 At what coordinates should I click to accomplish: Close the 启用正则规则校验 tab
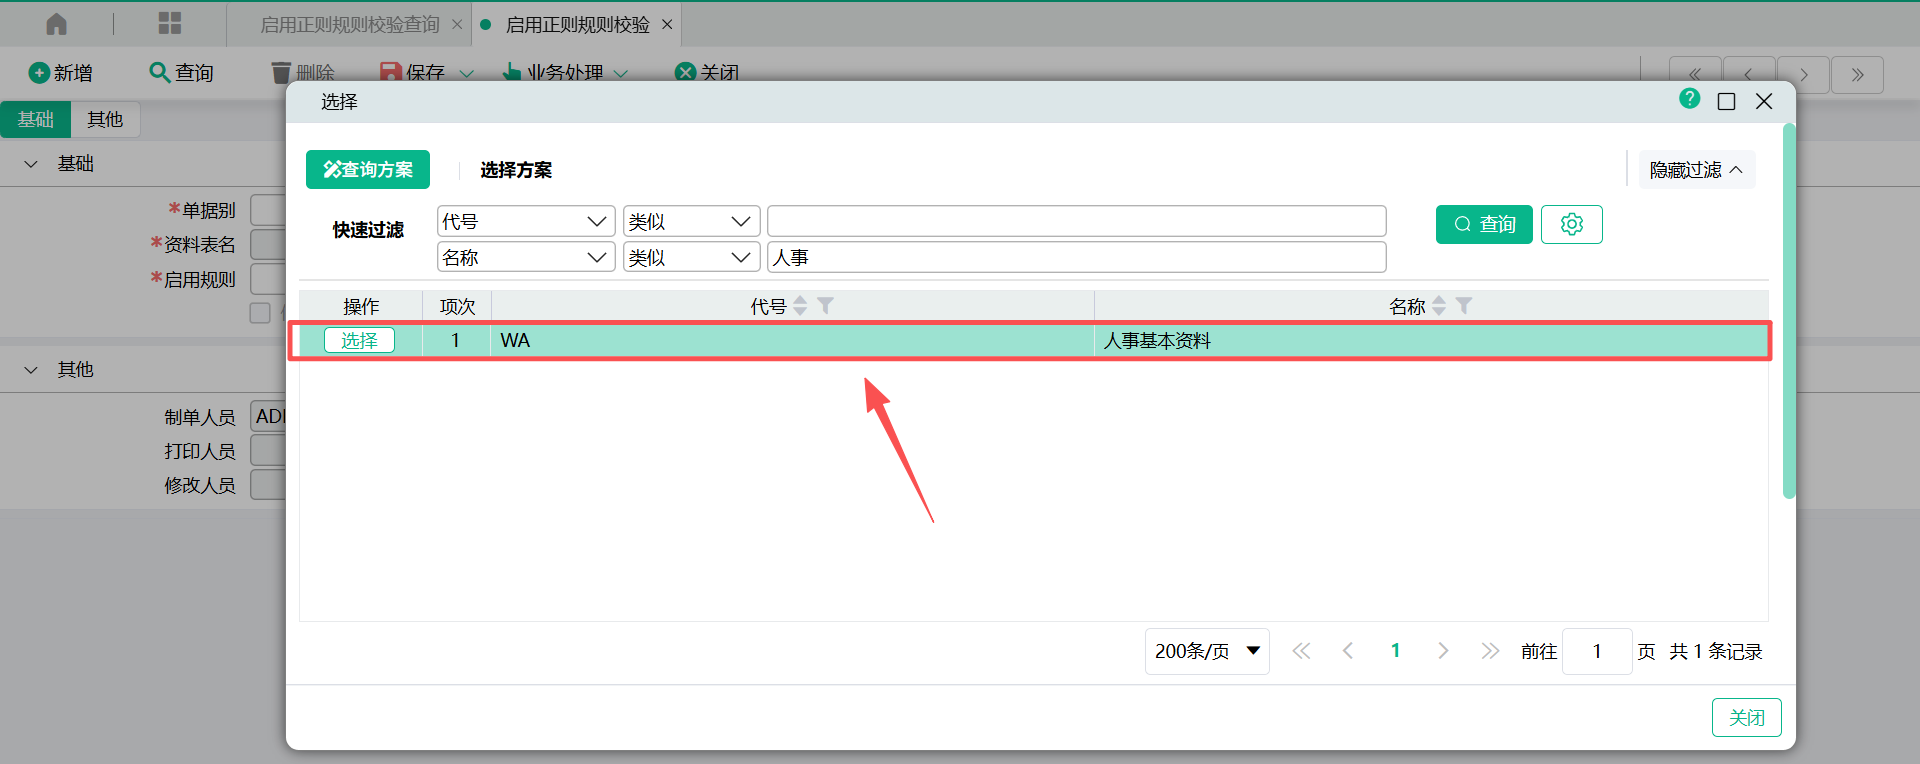pyautogui.click(x=667, y=24)
